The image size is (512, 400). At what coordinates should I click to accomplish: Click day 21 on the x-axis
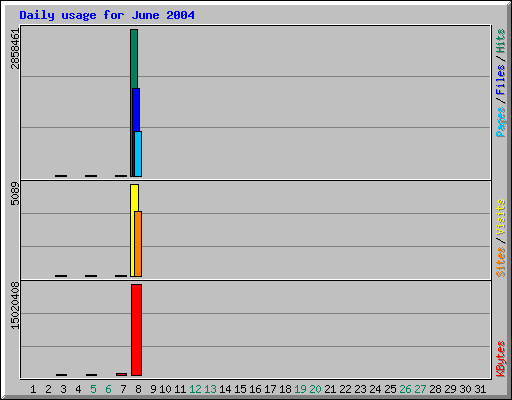(330, 389)
